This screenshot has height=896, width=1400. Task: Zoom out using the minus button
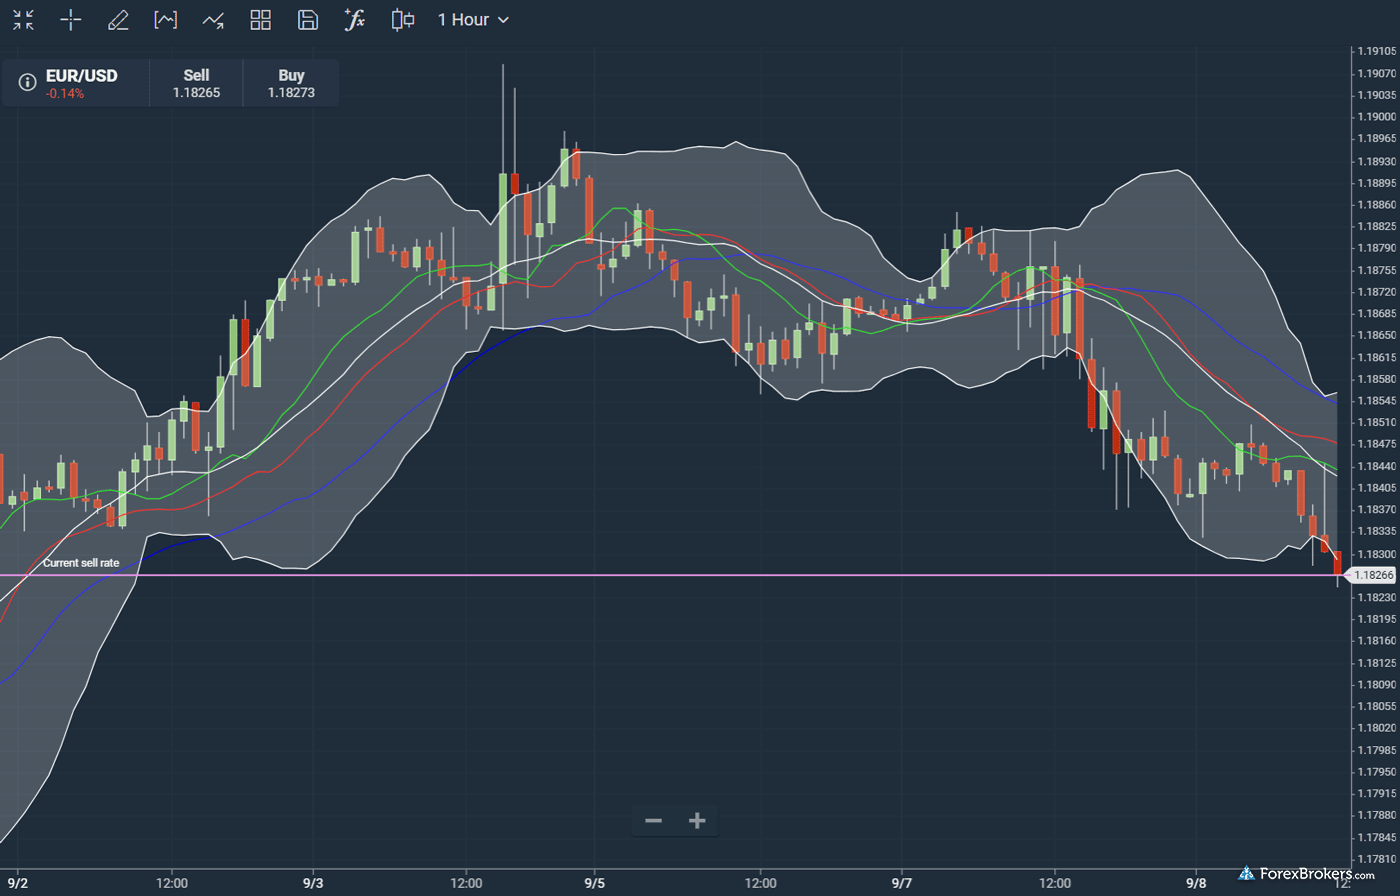(653, 821)
